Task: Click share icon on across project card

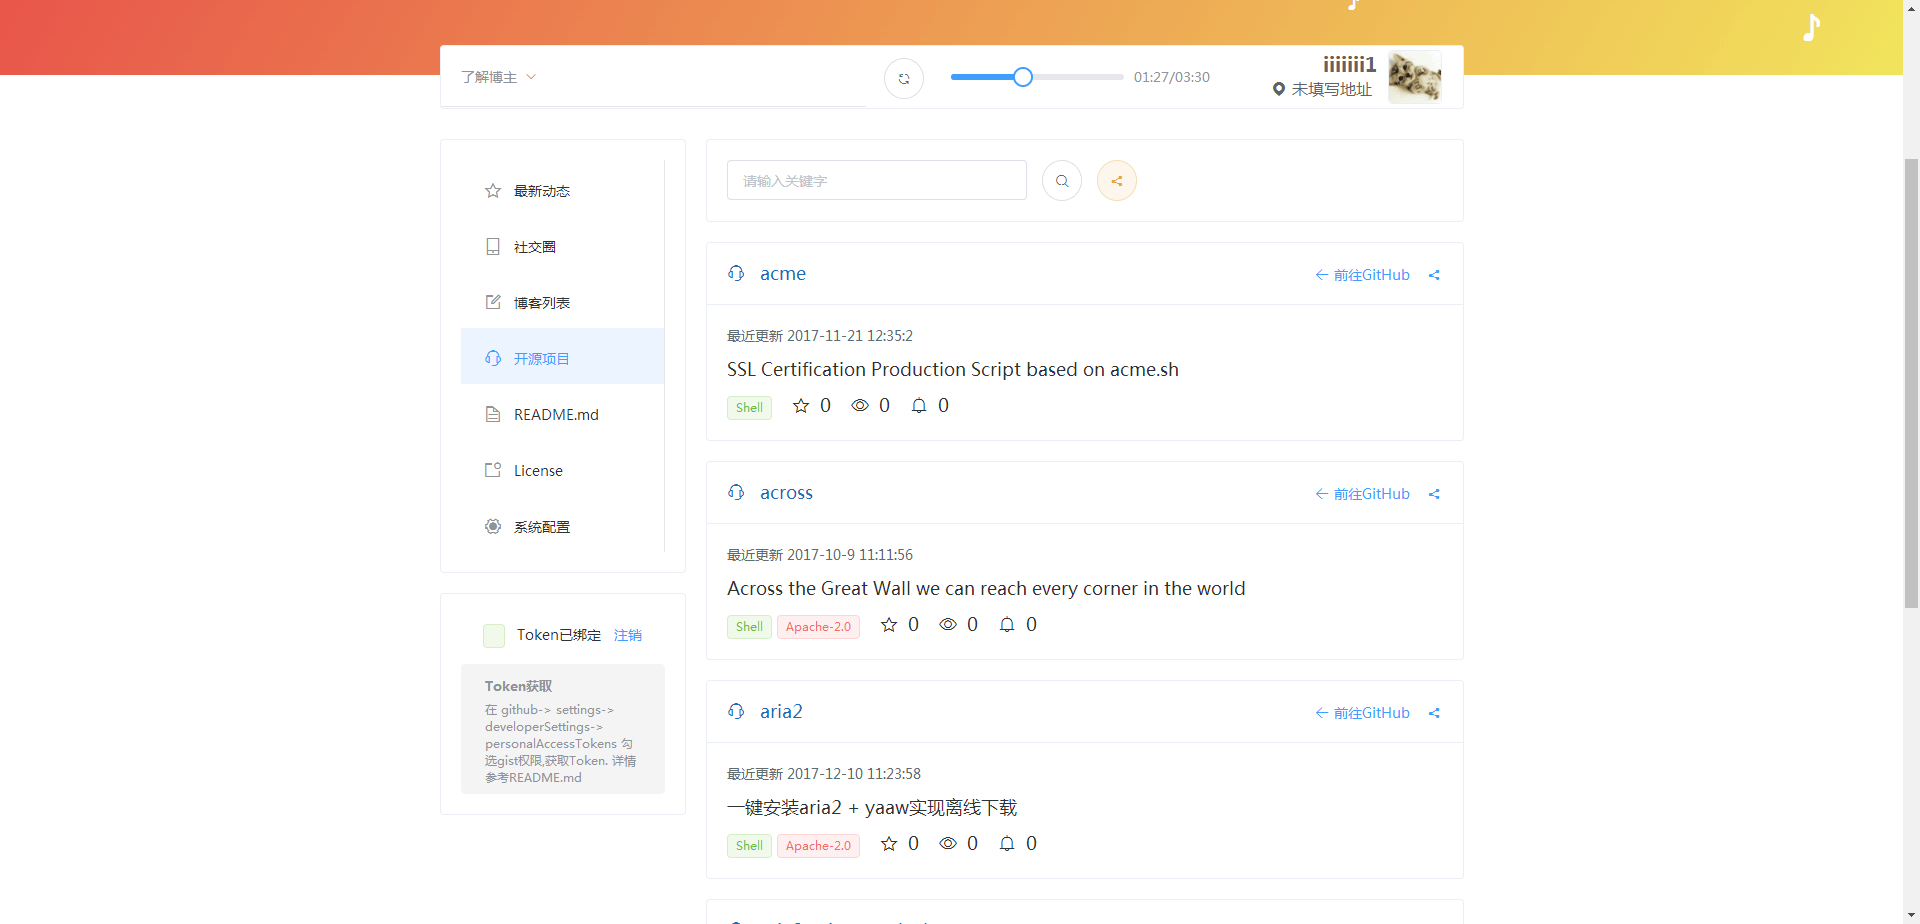Action: point(1434,494)
